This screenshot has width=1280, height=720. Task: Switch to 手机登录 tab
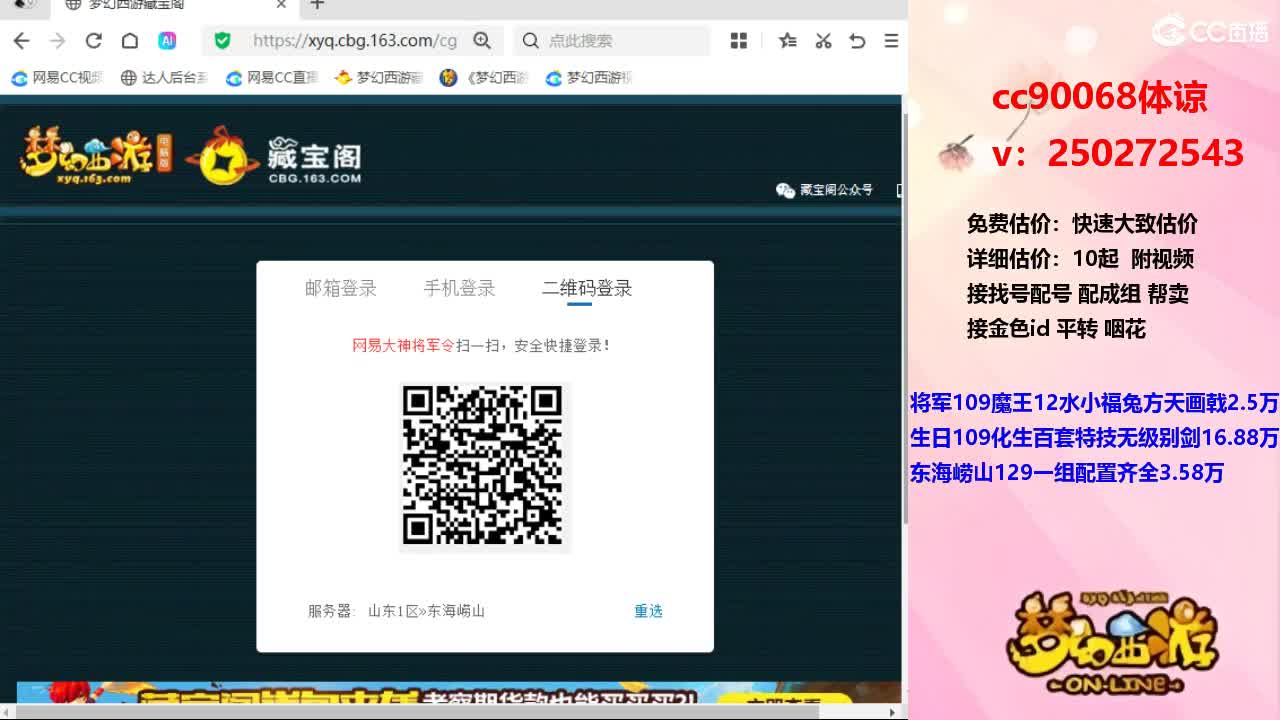[x=459, y=289]
